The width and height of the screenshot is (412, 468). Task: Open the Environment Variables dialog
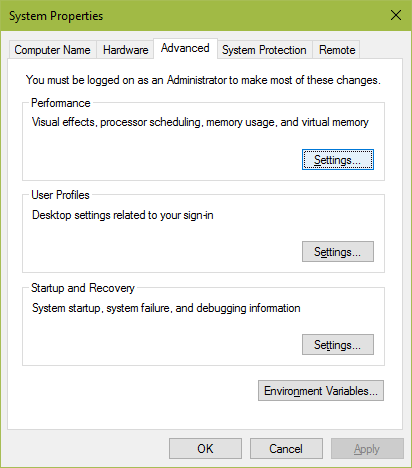[321, 391]
